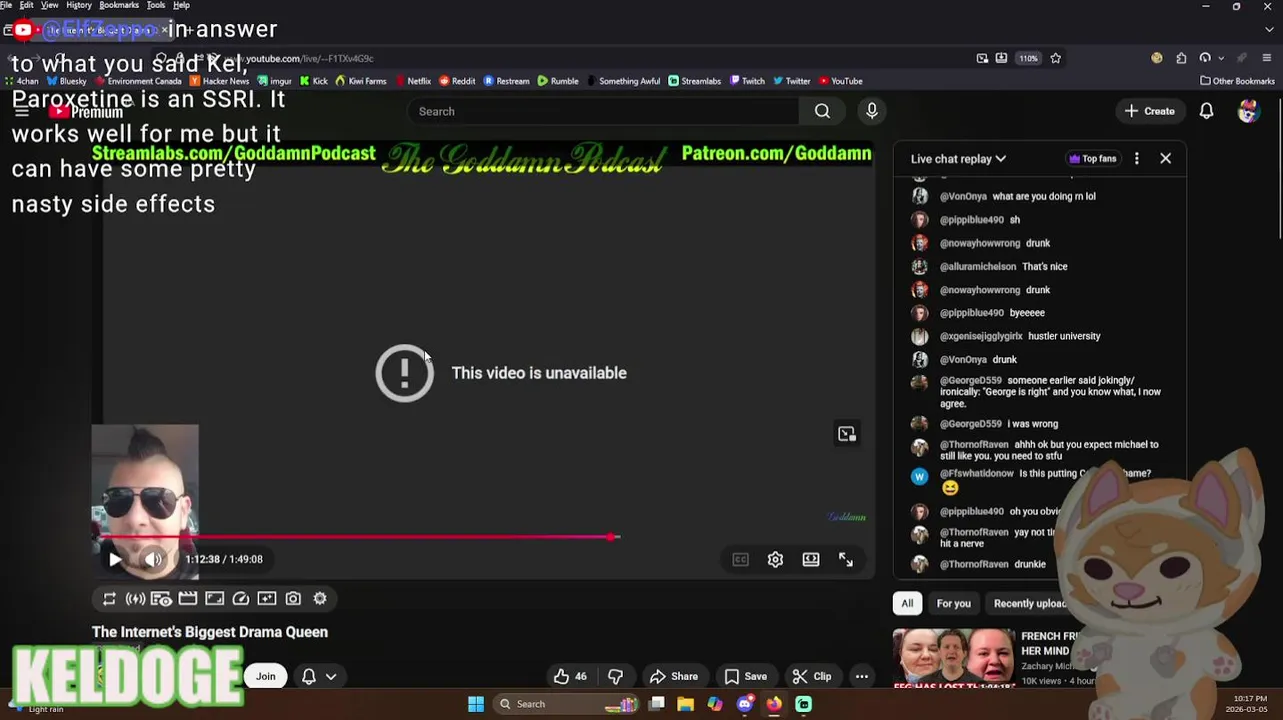Open live chat three-dot options
The image size is (1283, 720).
tap(1136, 158)
